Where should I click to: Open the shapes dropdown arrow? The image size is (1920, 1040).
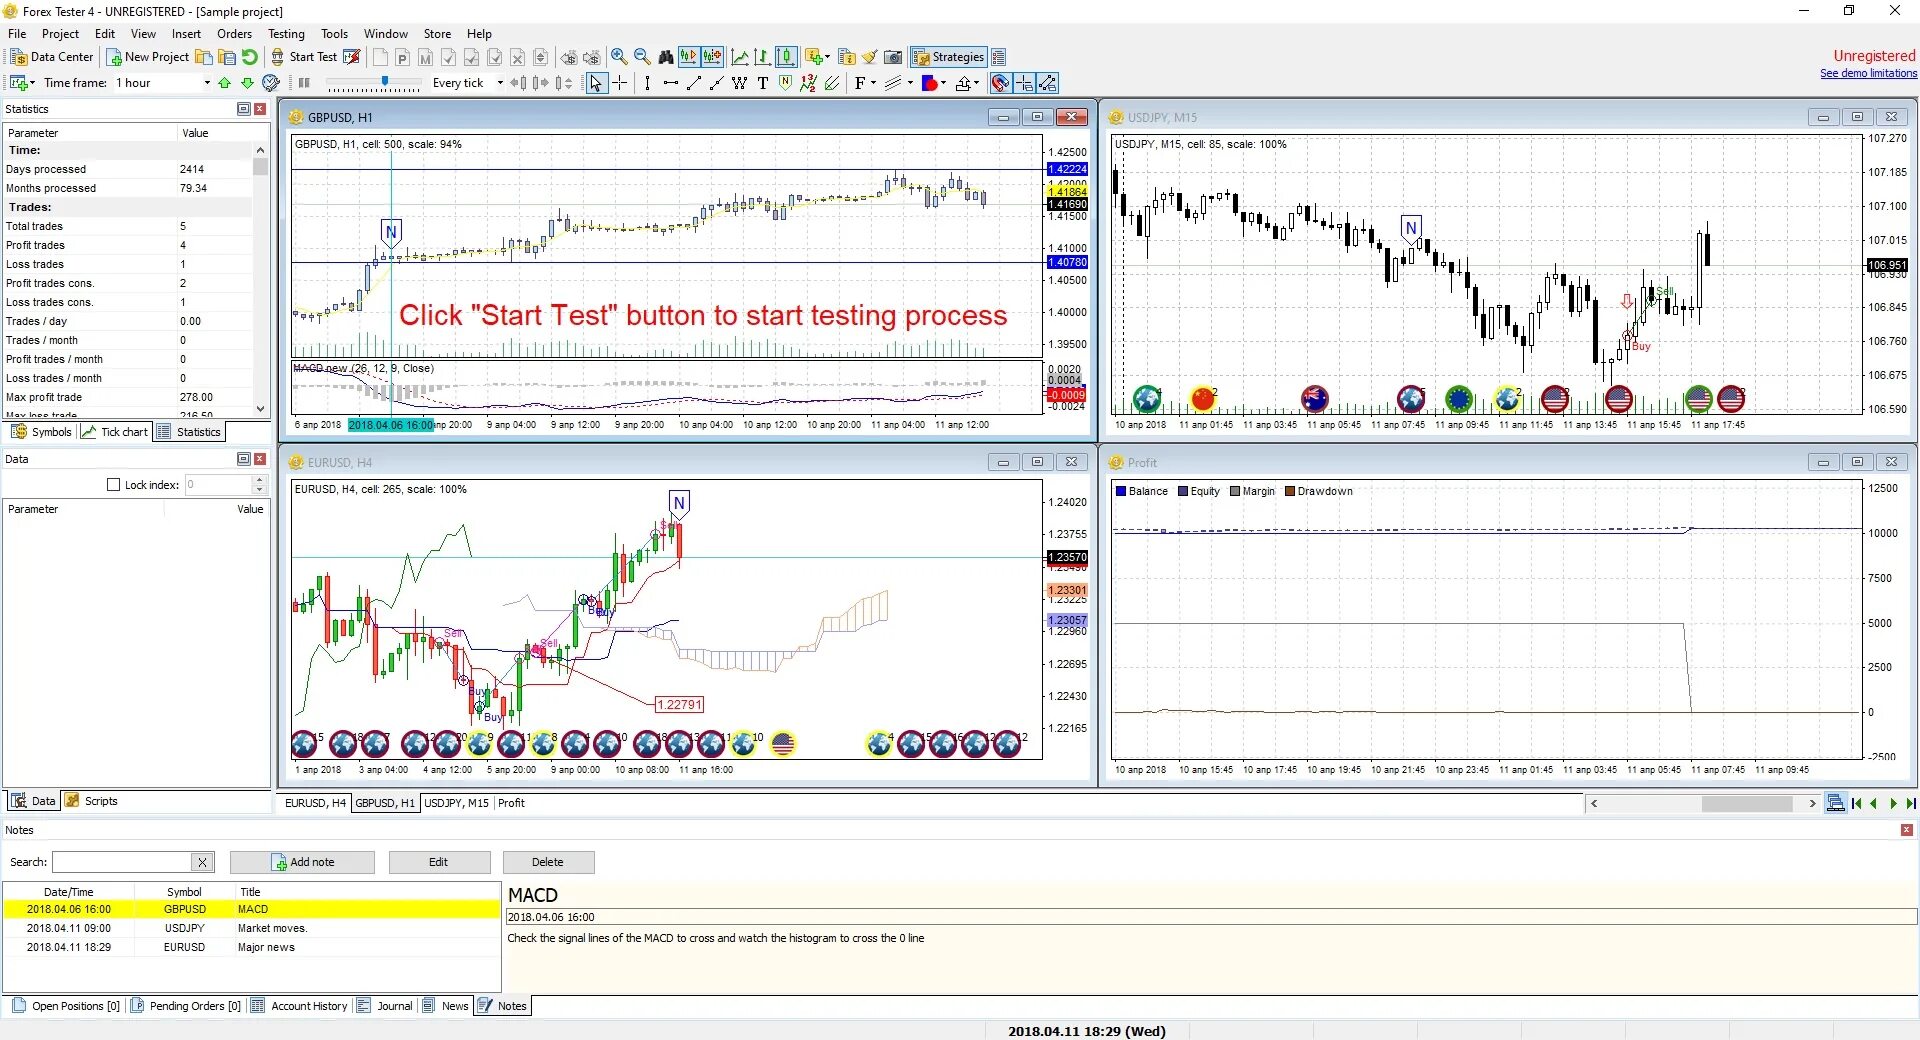pos(943,83)
